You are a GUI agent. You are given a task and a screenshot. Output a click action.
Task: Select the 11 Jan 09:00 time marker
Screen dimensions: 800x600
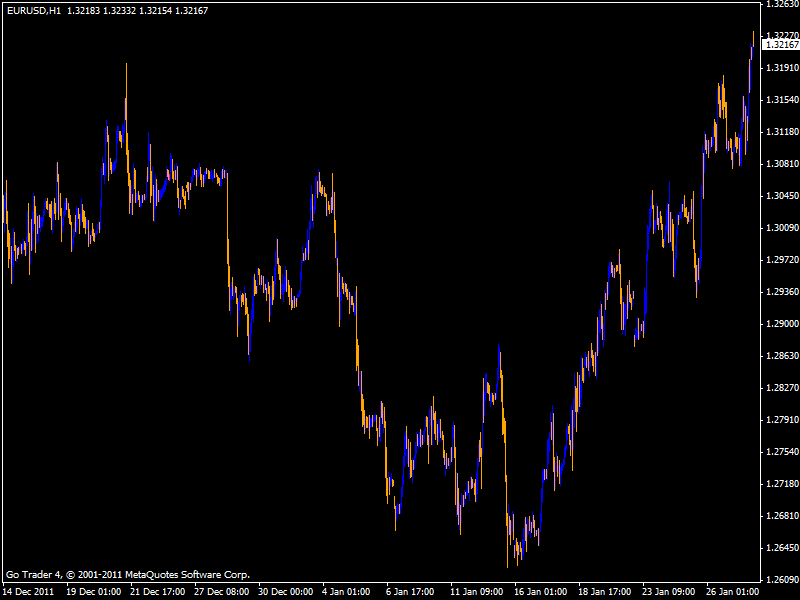478,592
